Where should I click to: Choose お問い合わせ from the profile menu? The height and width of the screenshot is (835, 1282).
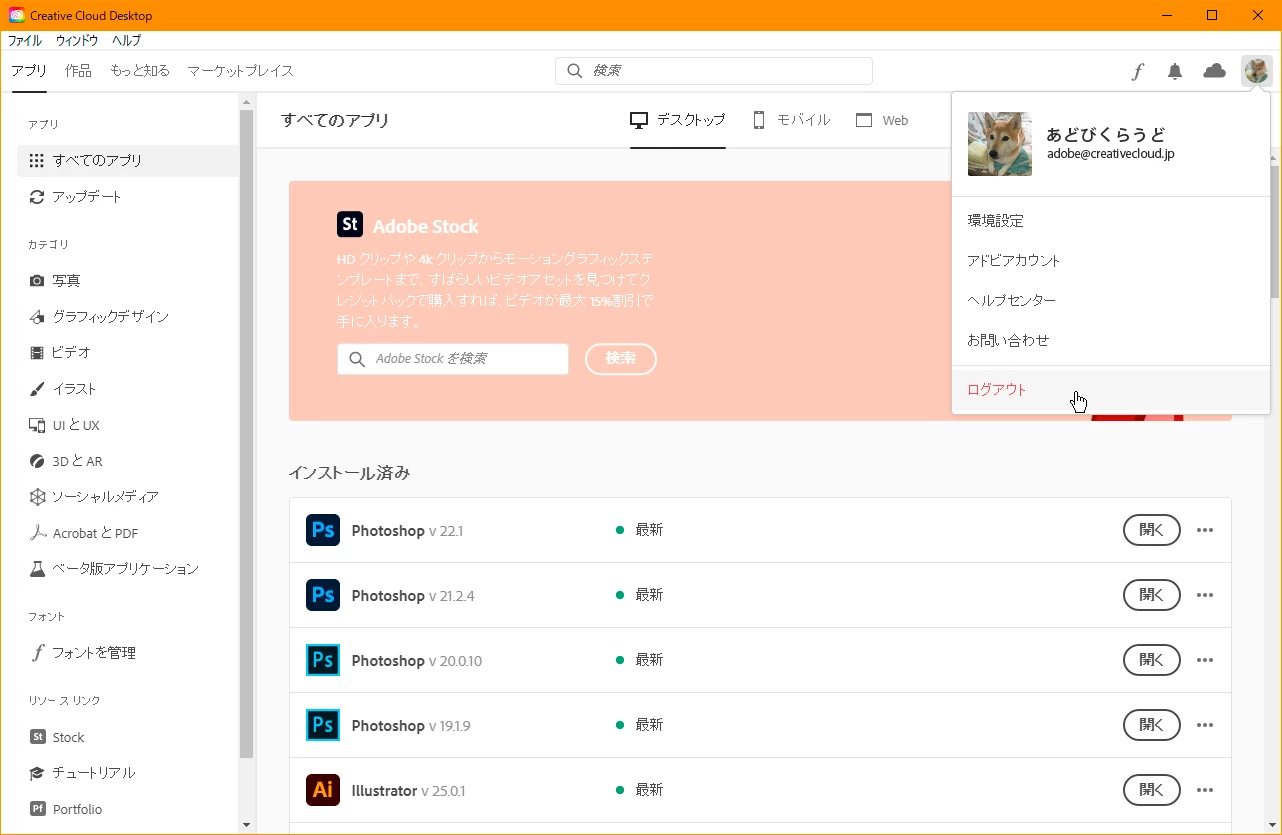pyautogui.click(x=1111, y=341)
